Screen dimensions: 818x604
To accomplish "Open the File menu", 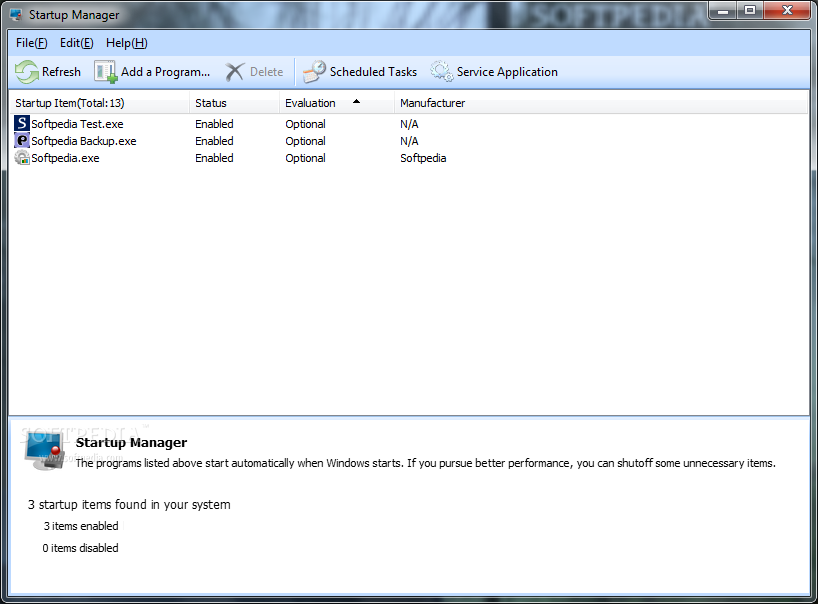I will point(31,43).
